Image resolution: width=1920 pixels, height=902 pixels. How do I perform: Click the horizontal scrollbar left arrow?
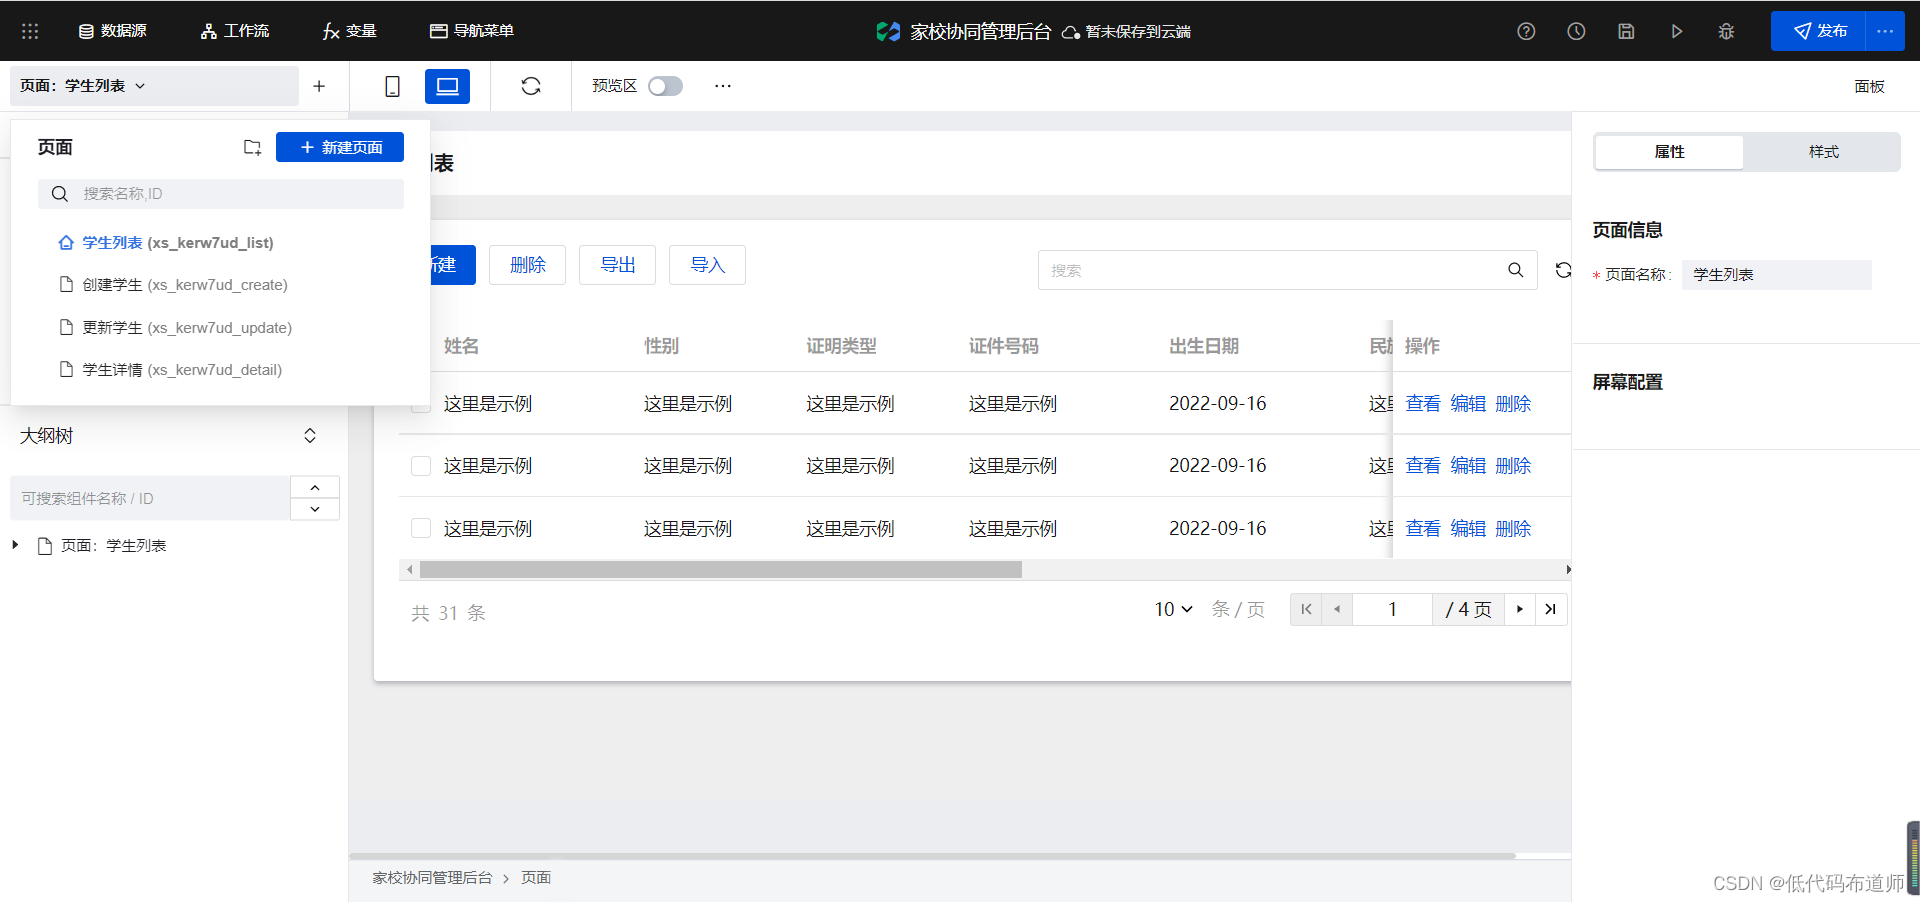[409, 570]
